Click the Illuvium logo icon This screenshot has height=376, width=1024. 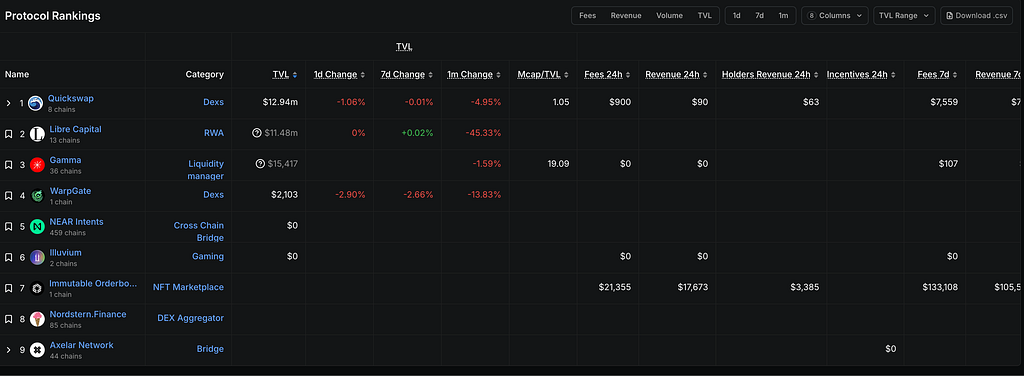pyautogui.click(x=37, y=257)
